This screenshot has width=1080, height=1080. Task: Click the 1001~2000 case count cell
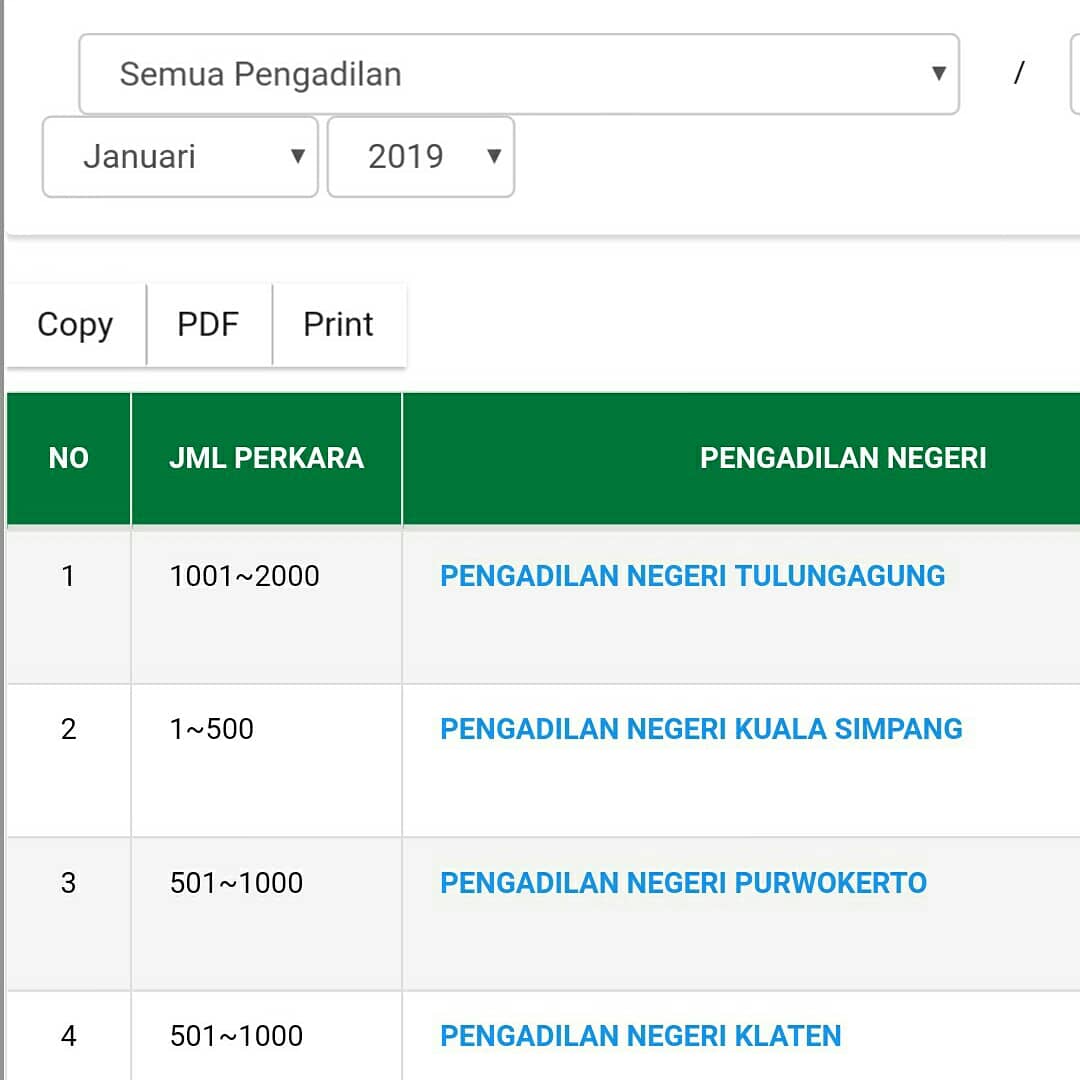(245, 576)
